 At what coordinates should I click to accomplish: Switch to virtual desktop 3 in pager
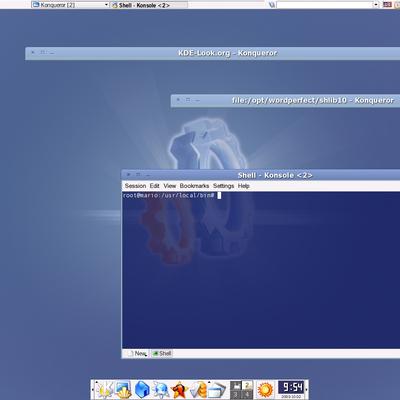(236, 394)
